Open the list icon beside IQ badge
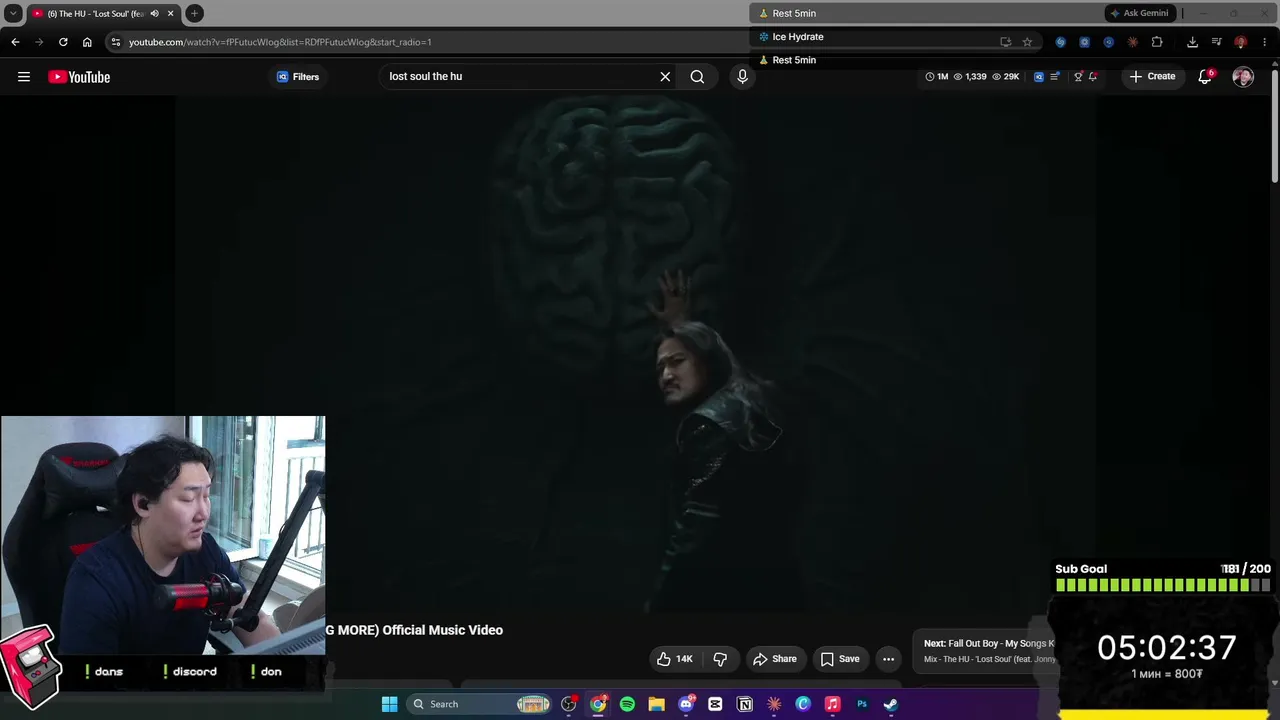Viewport: 1280px width, 720px height. [x=1054, y=77]
